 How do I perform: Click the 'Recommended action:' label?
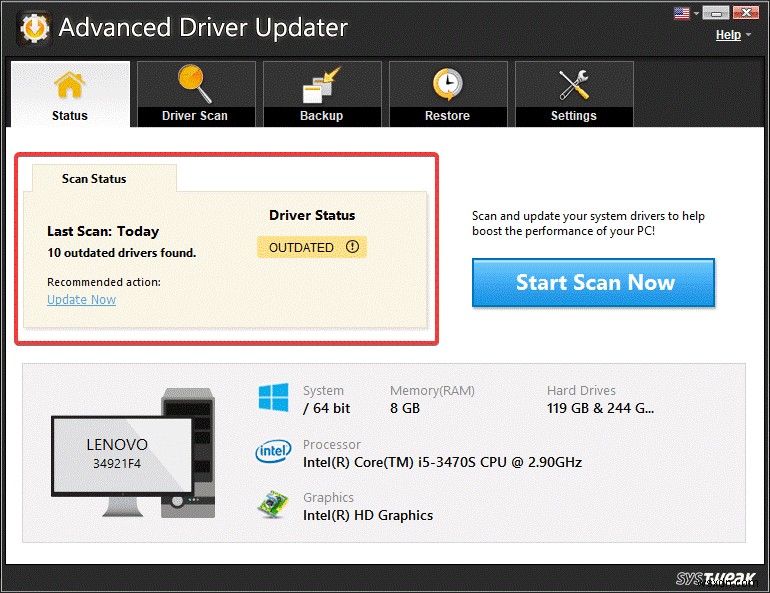pos(104,282)
